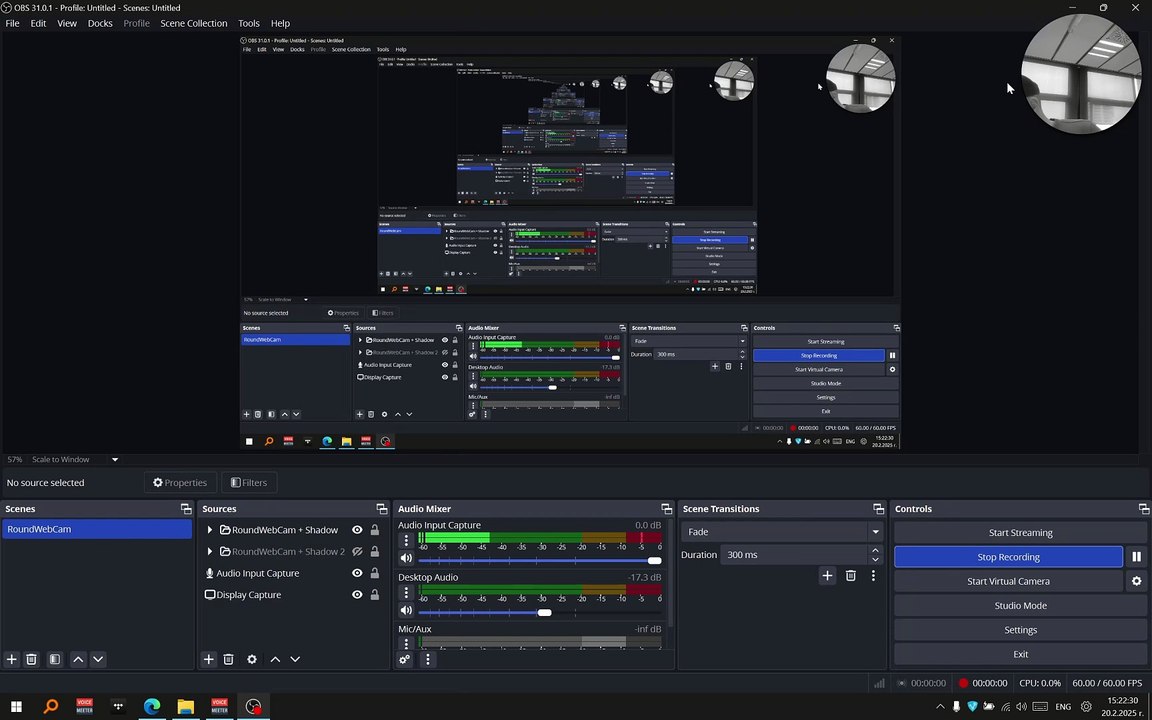Image resolution: width=1152 pixels, height=720 pixels.
Task: Add a new source with plus icon
Action: (209, 659)
